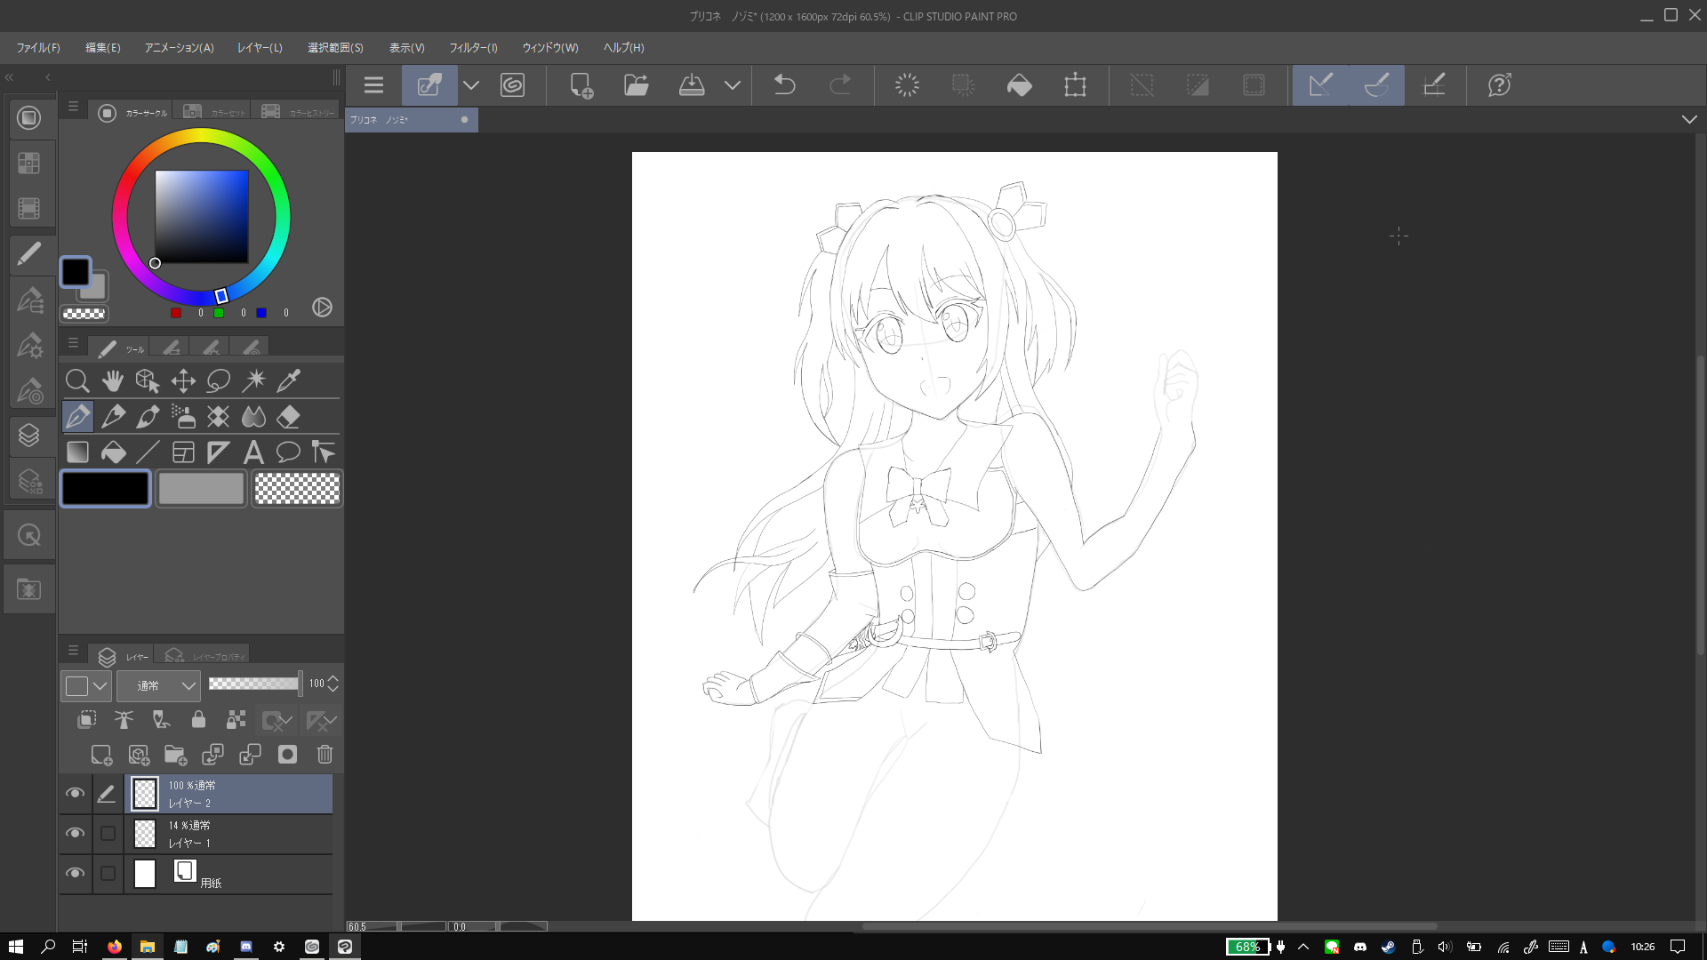Hide layer 2 with eye icon
The width and height of the screenshot is (1707, 960).
click(x=75, y=794)
